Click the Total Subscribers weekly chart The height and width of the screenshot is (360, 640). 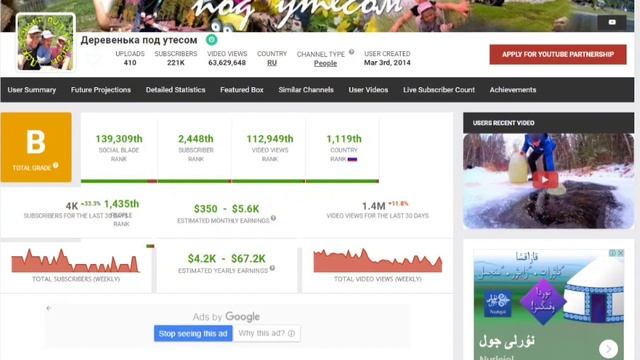[x=76, y=260]
